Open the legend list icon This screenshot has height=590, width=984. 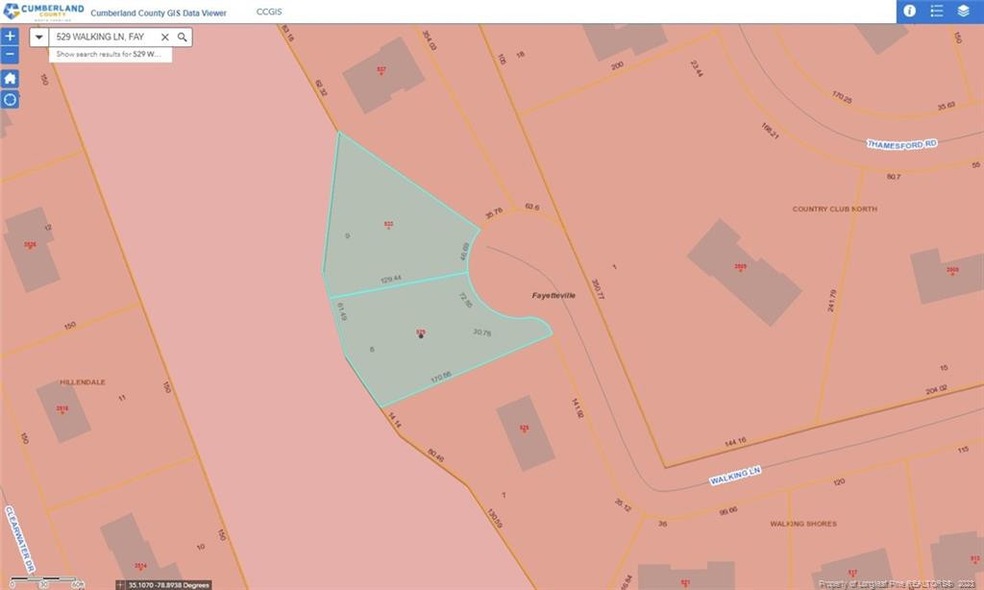pyautogui.click(x=937, y=12)
